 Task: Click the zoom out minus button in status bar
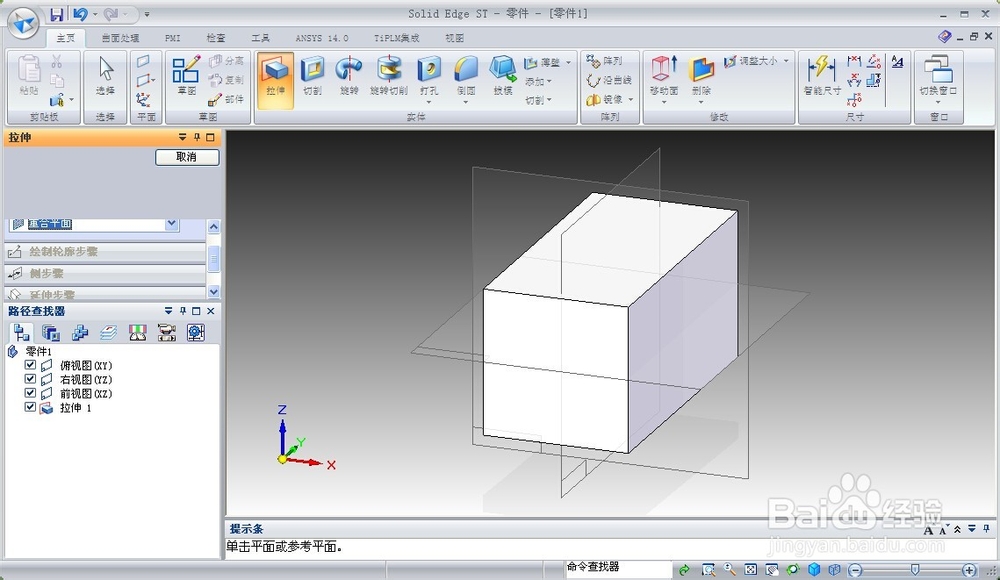click(x=855, y=570)
